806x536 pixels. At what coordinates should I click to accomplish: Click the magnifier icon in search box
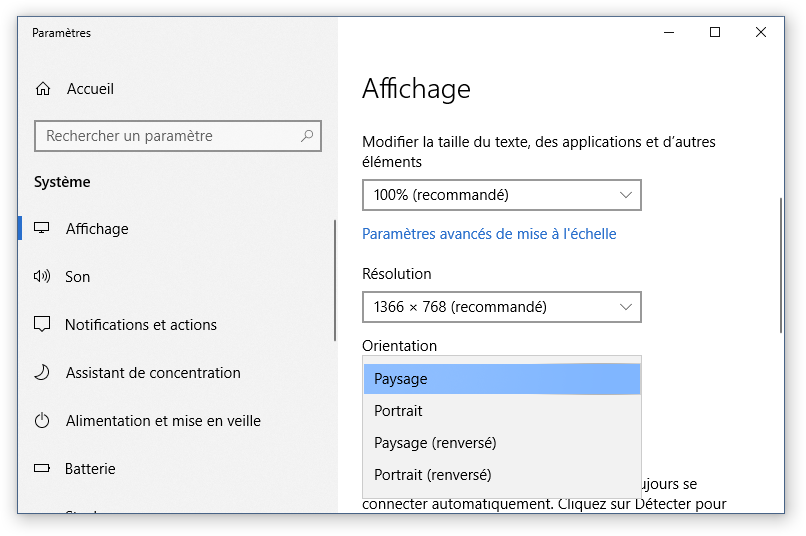pos(307,136)
